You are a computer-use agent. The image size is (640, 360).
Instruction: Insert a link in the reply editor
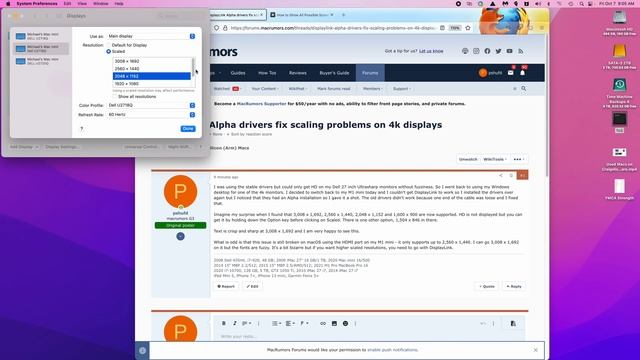coord(323,323)
